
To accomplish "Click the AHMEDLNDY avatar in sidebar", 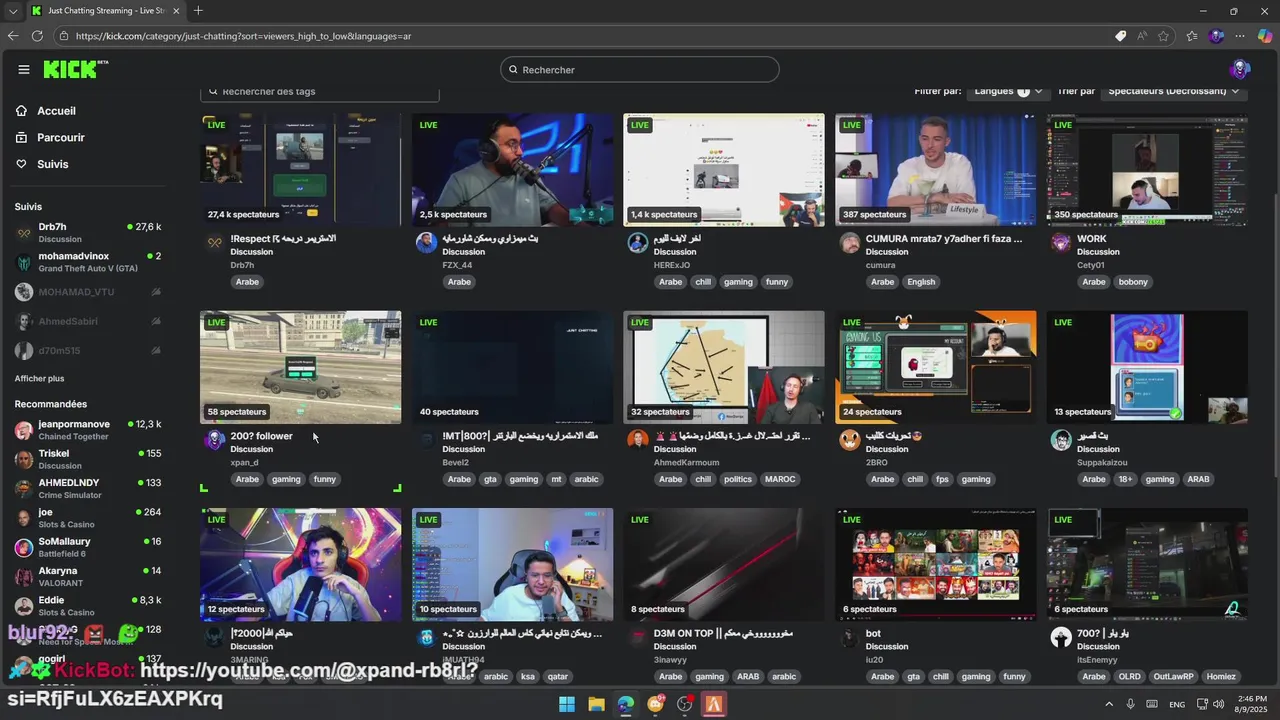I will click(x=24, y=489).
